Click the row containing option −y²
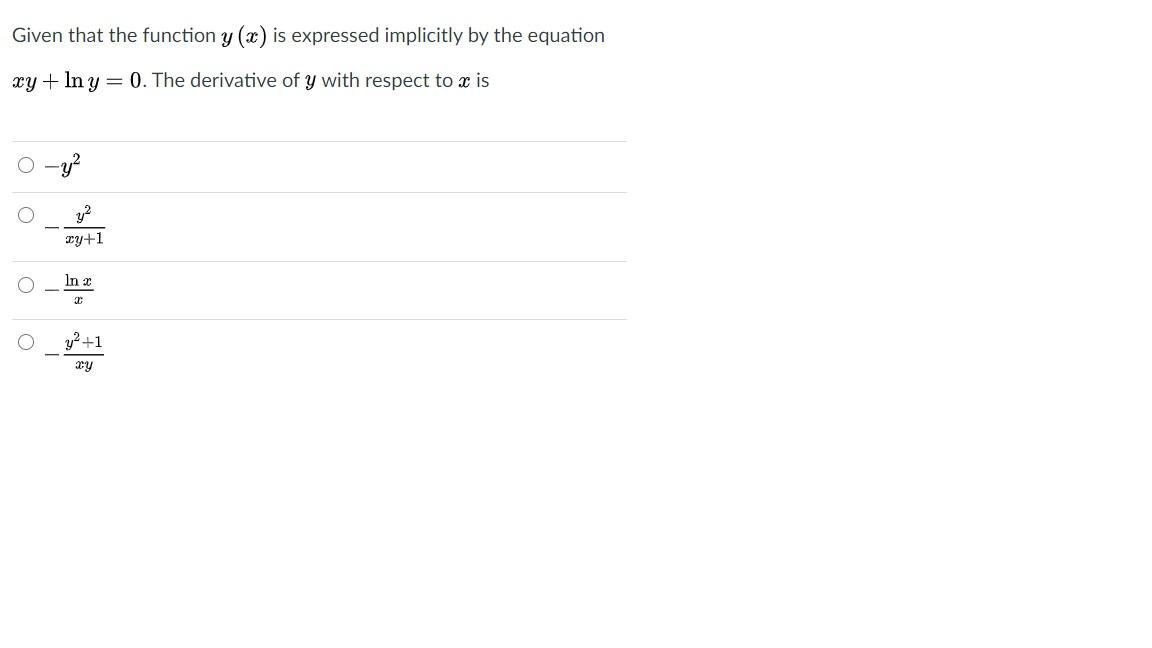The image size is (1152, 648). coord(300,165)
